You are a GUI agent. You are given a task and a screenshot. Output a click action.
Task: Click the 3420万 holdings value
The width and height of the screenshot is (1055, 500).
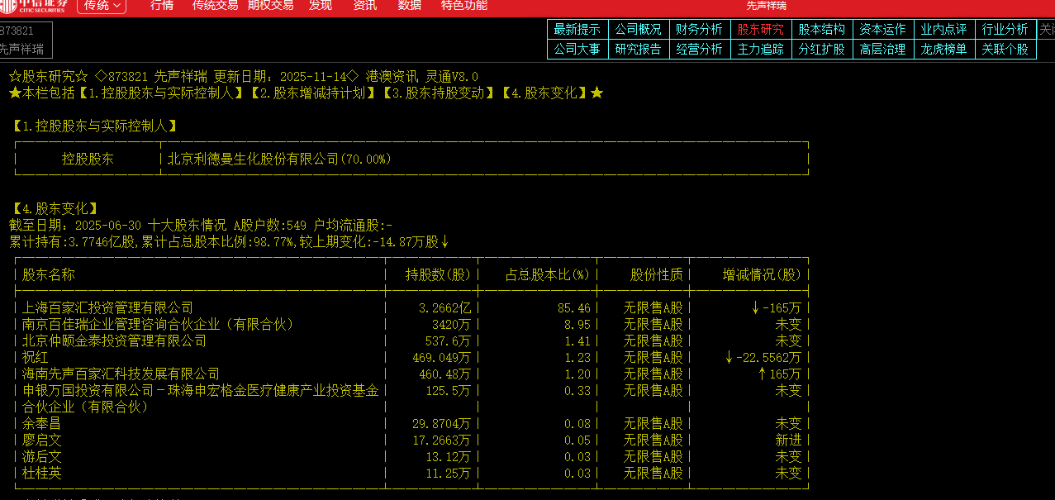451,324
